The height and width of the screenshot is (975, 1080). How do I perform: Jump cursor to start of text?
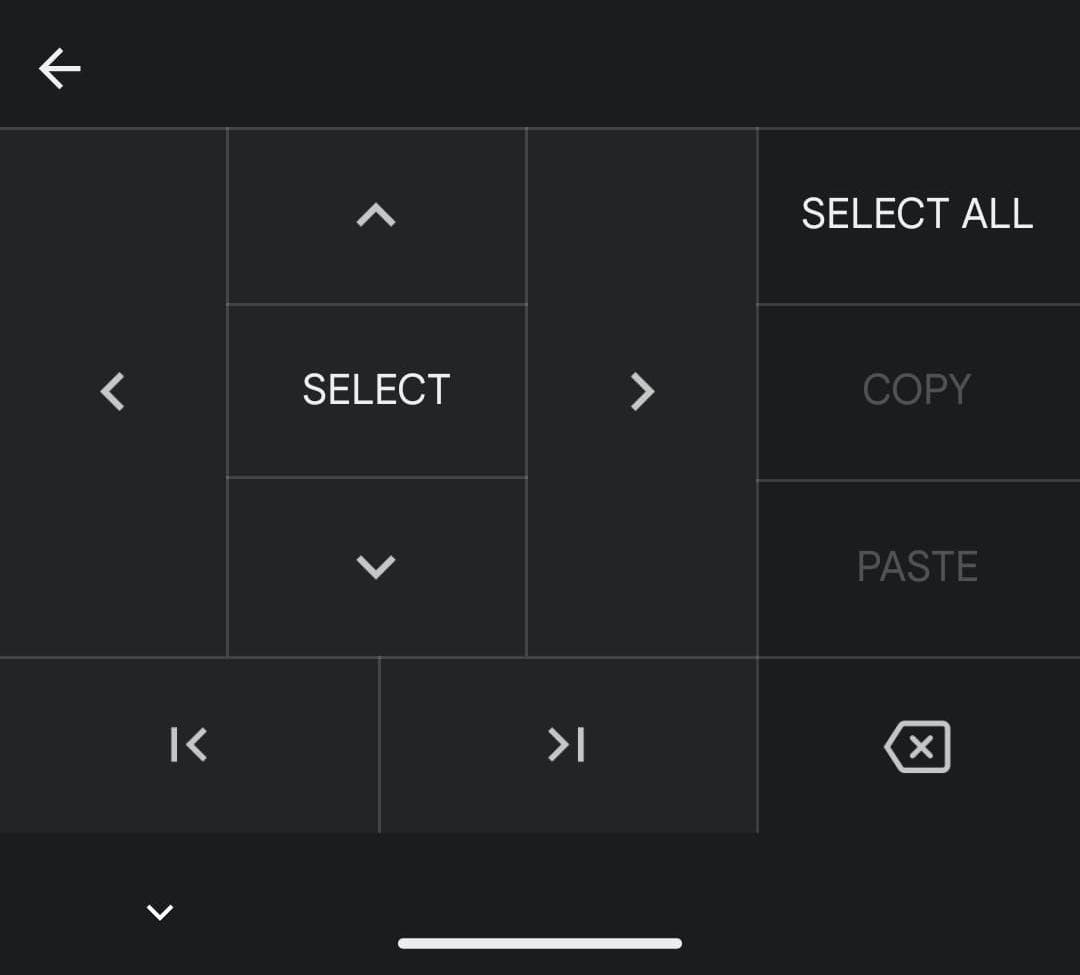click(189, 745)
